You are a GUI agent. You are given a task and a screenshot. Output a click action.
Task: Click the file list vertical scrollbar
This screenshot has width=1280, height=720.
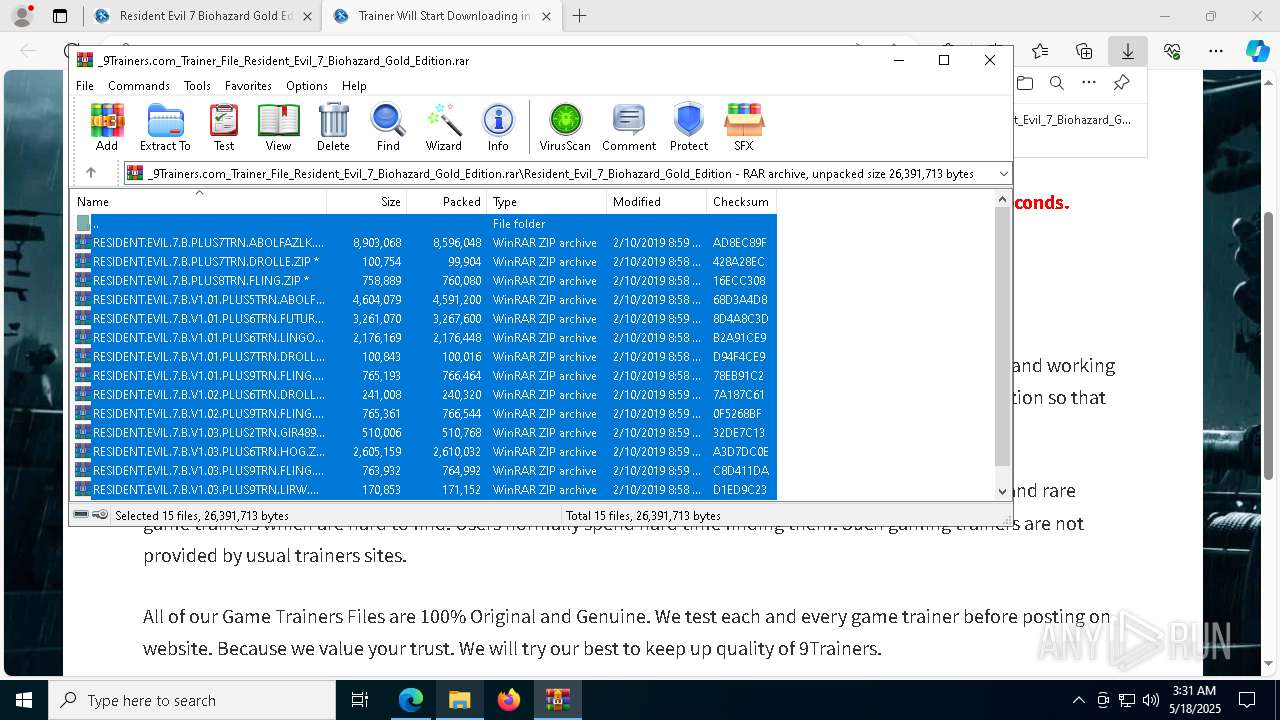click(1003, 337)
